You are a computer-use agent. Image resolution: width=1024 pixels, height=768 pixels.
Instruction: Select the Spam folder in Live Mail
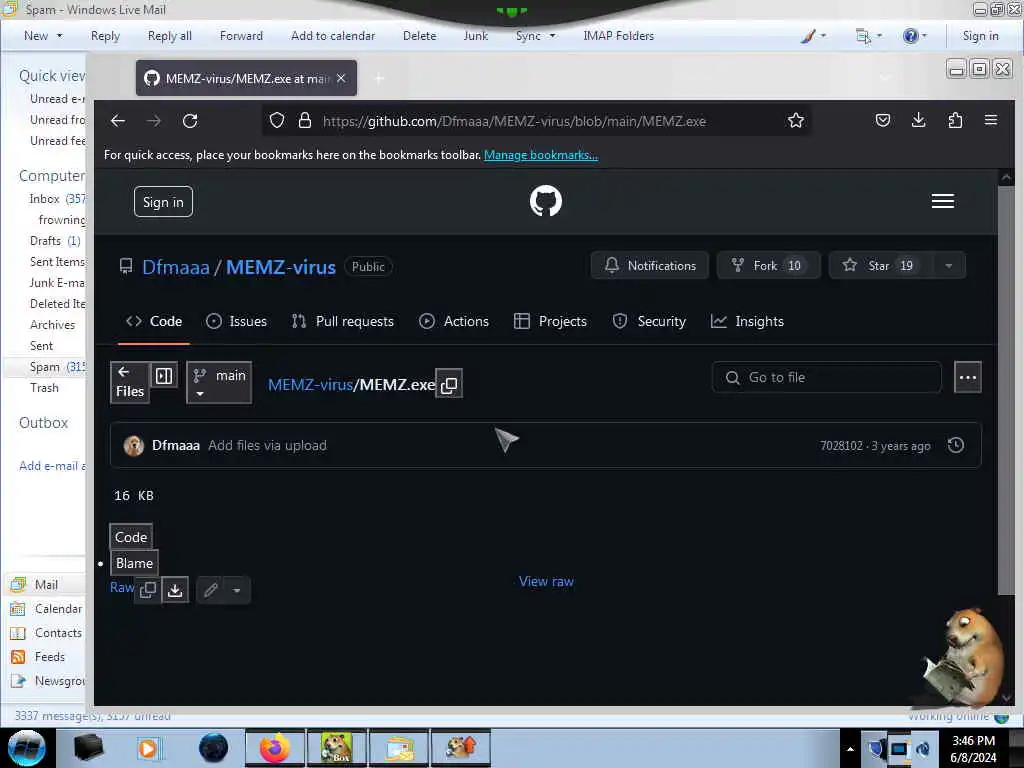tap(44, 367)
